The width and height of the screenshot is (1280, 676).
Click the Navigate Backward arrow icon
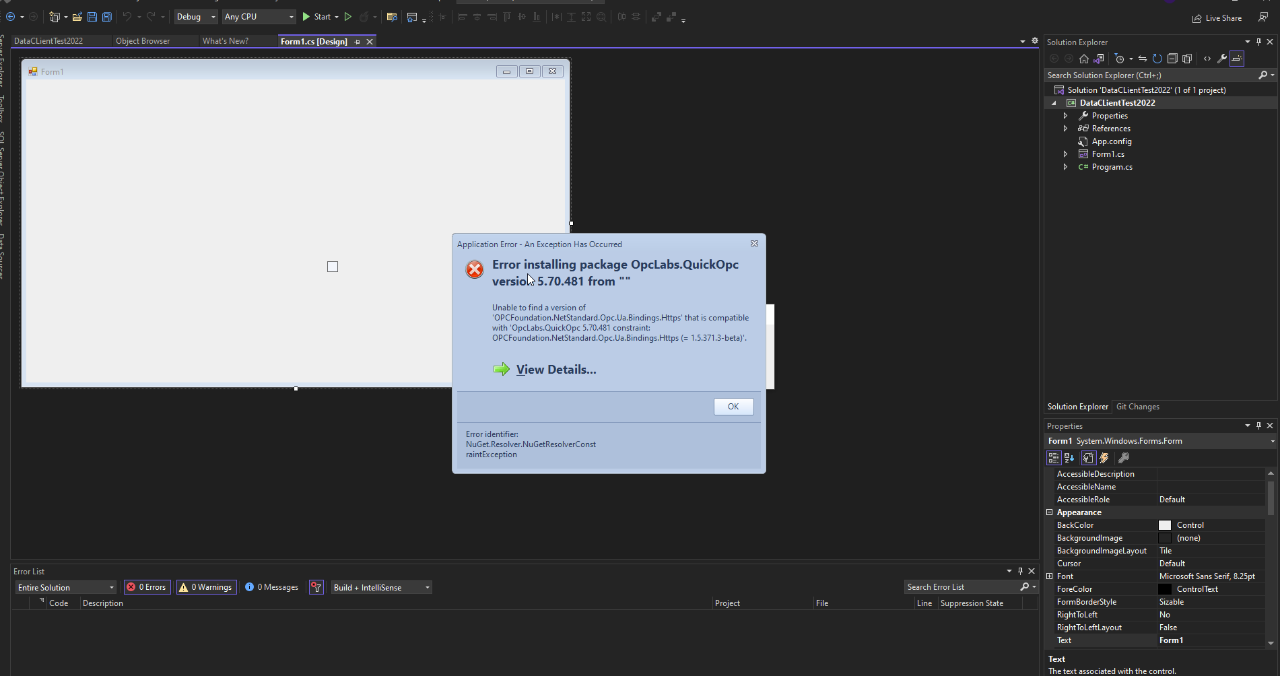(x=10, y=17)
